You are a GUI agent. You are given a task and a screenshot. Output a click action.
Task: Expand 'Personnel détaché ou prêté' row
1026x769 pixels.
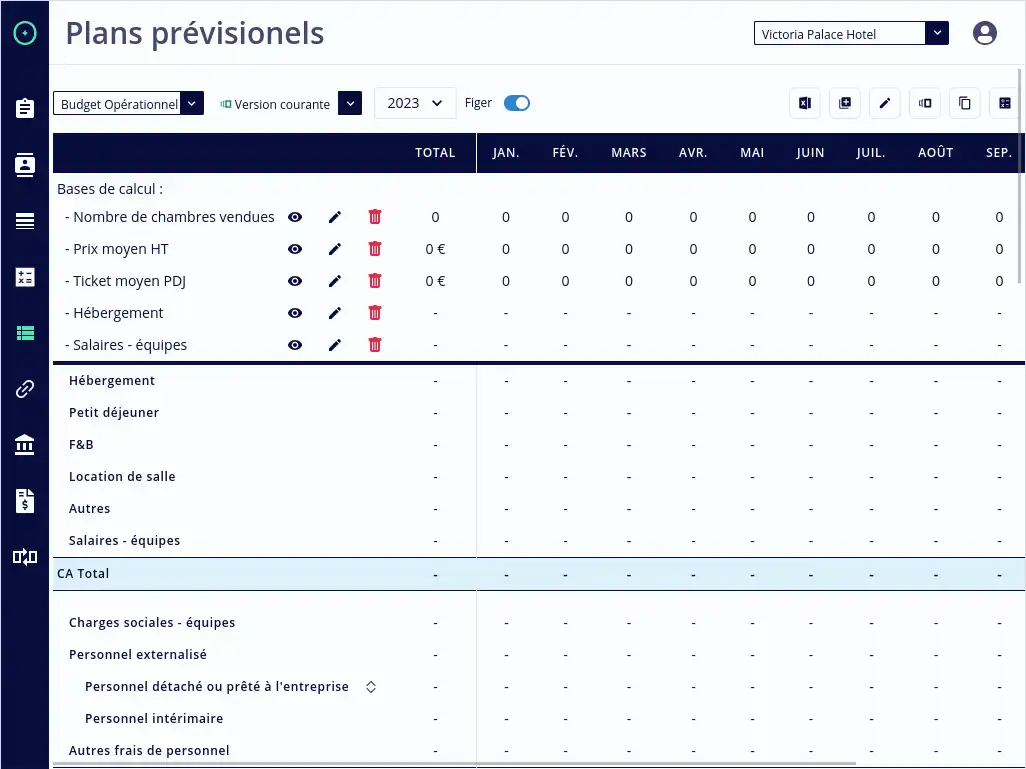[x=370, y=687]
